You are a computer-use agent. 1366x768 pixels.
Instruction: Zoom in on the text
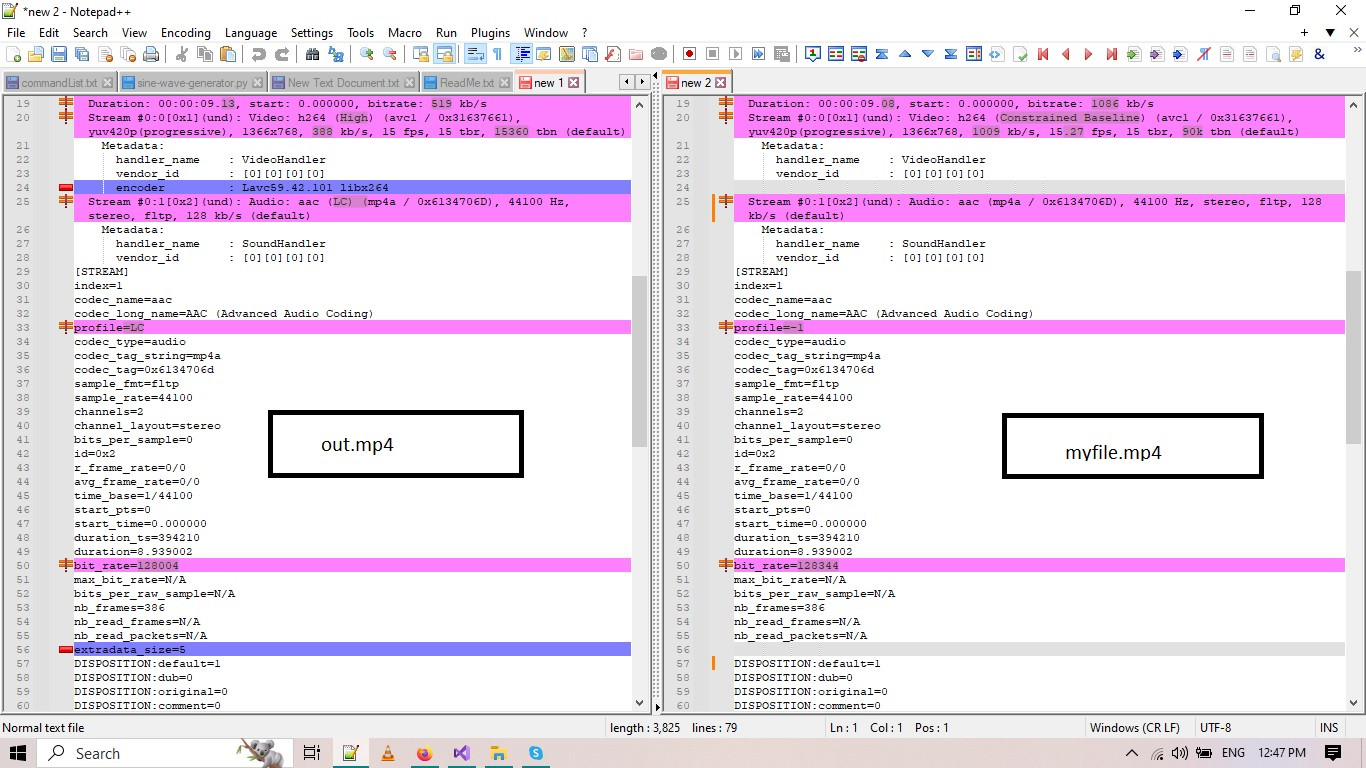pos(368,54)
